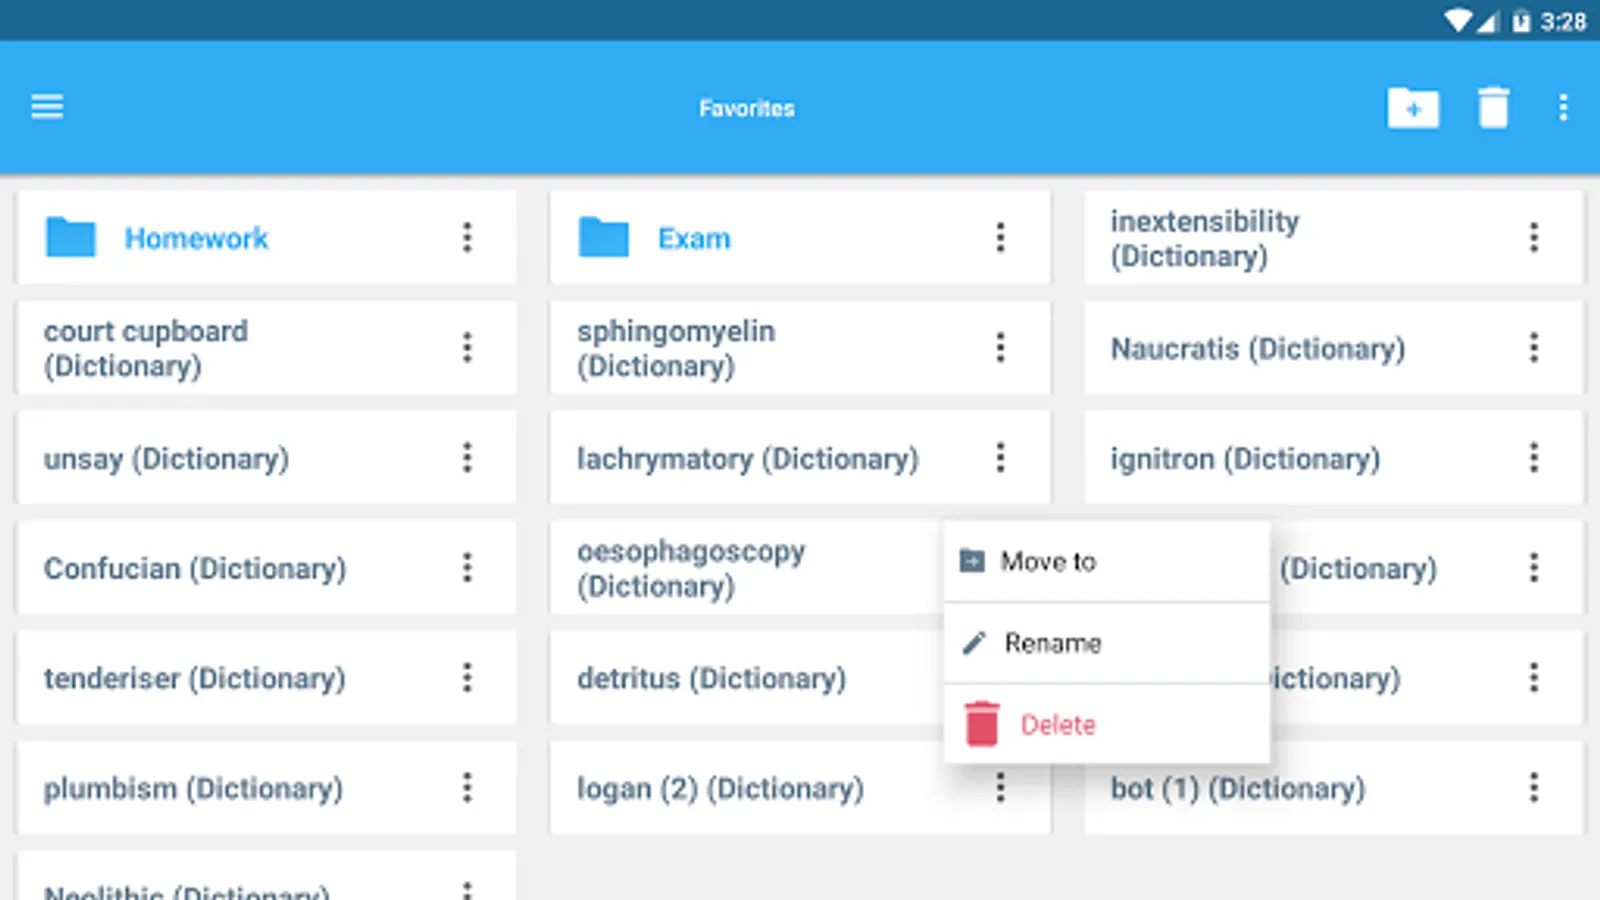Open options for inextensibility entry

pos(1533,238)
